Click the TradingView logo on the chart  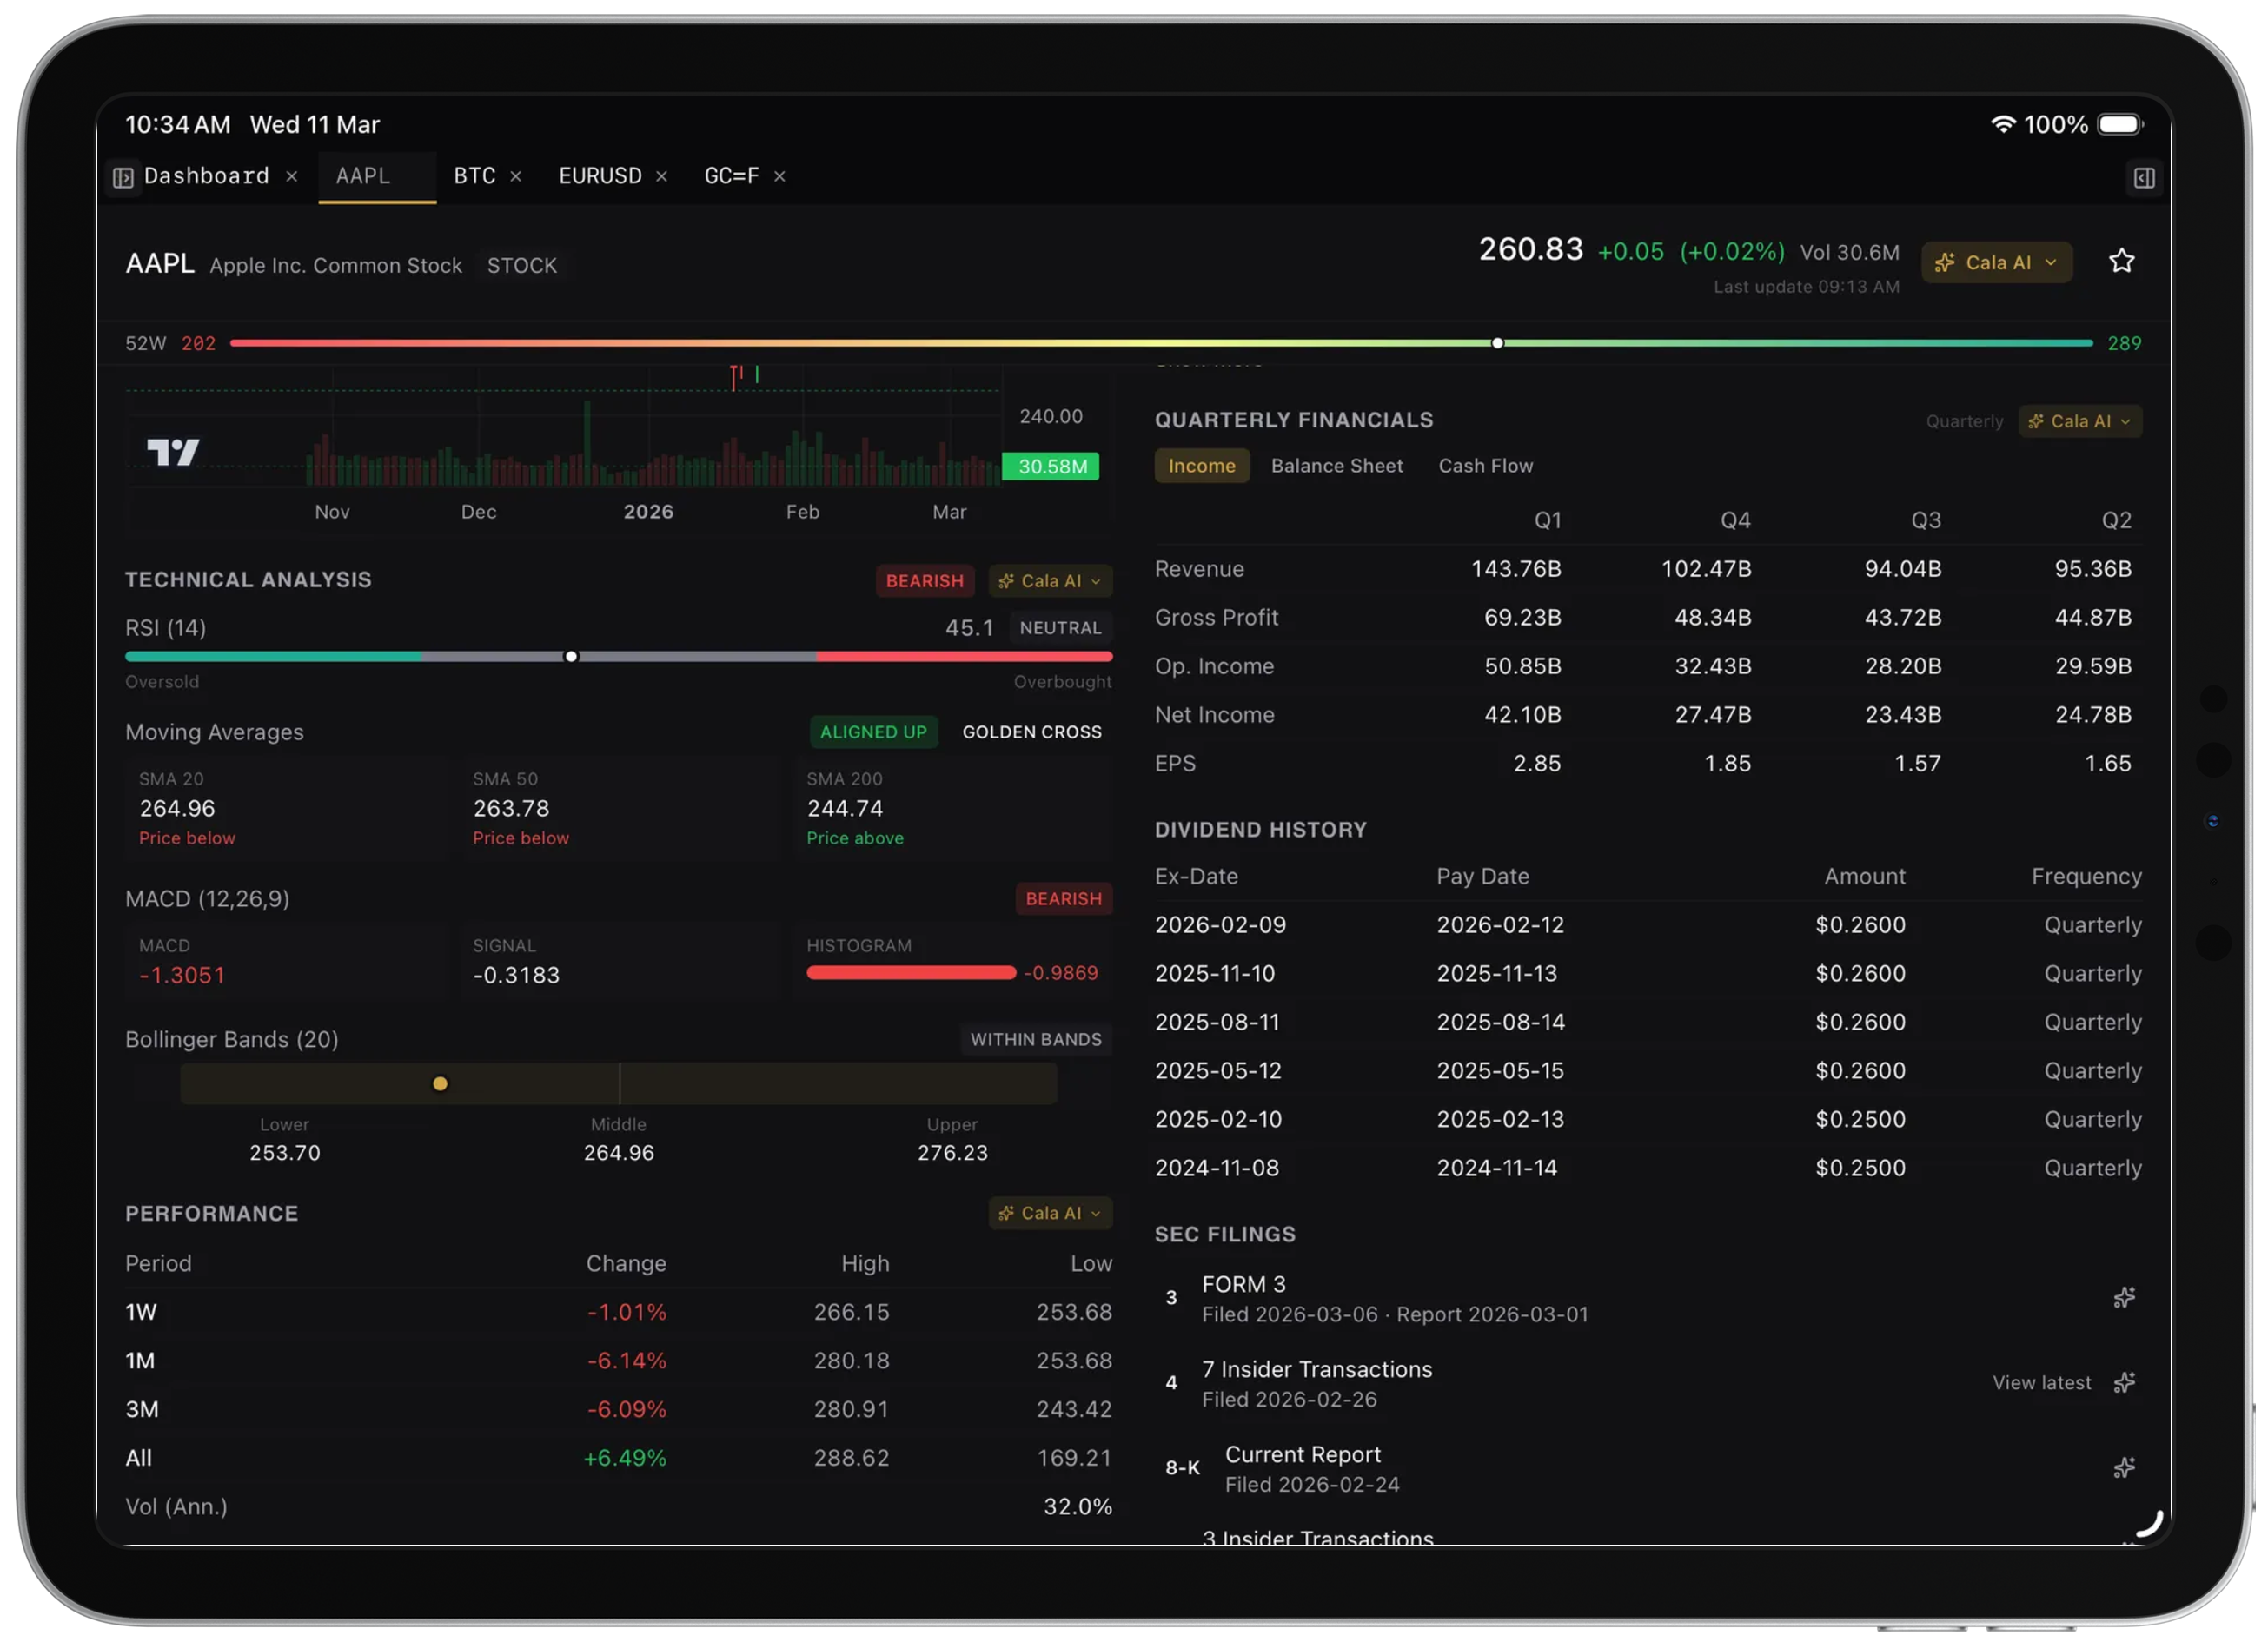pos(174,452)
